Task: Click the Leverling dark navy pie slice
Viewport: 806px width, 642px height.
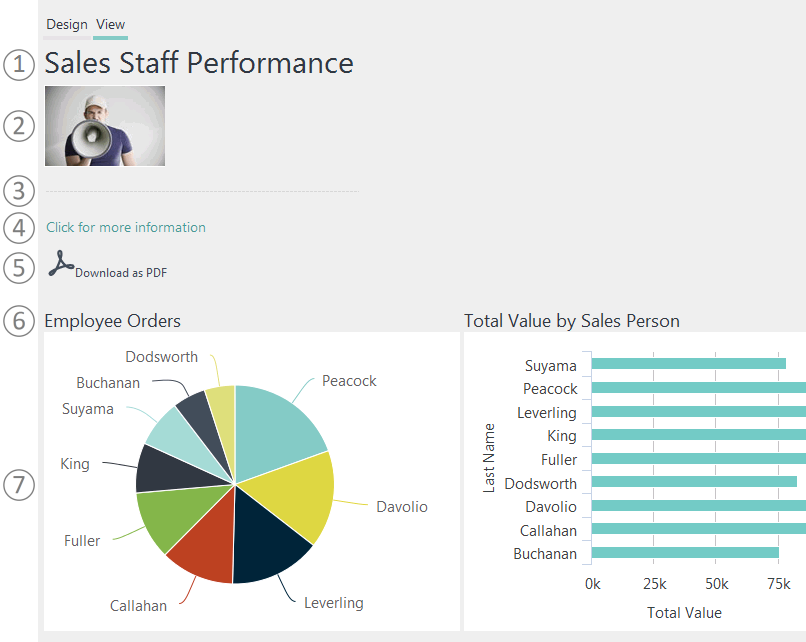Action: 267,548
